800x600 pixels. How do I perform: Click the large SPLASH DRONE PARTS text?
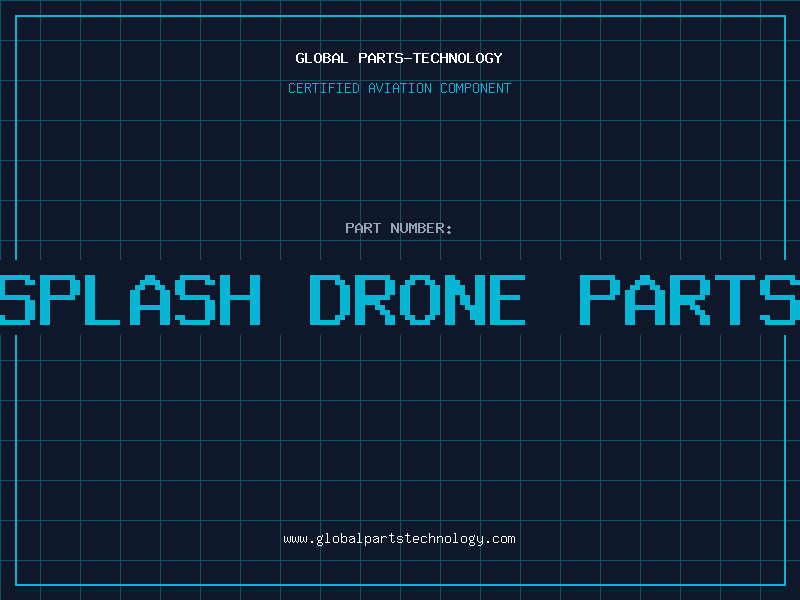pos(400,299)
